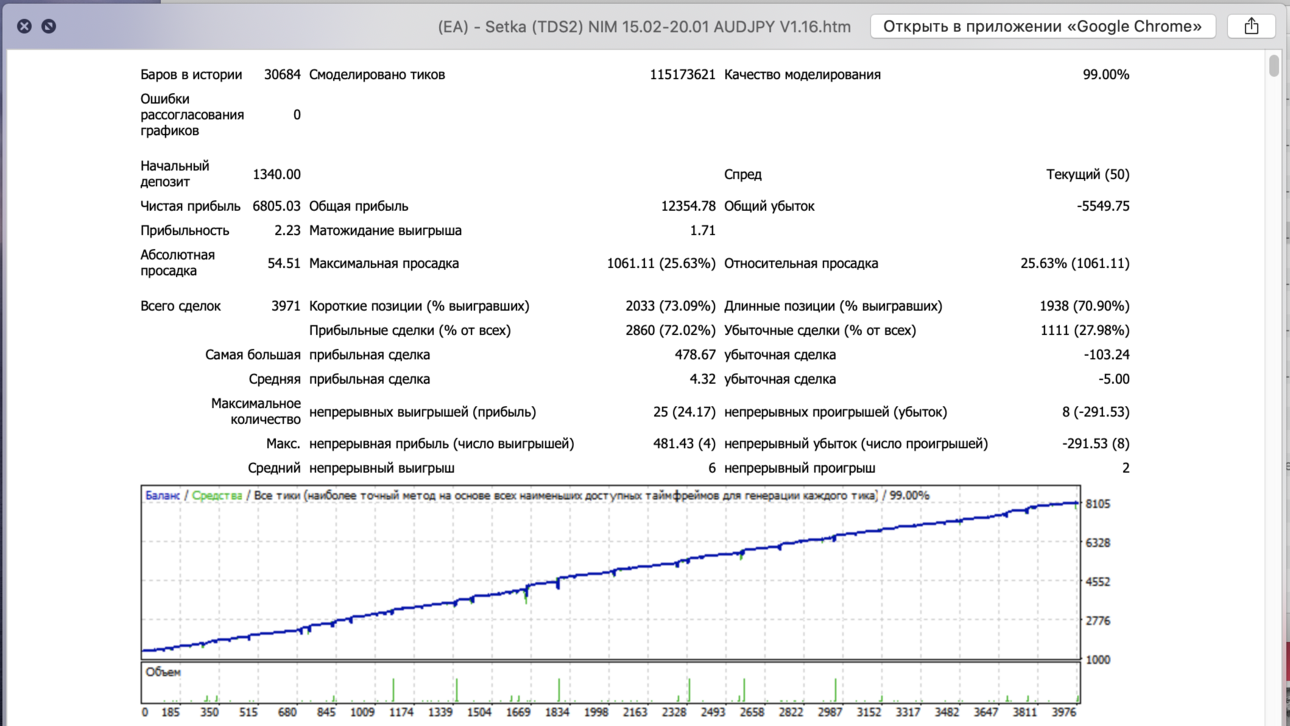The width and height of the screenshot is (1290, 726).
Task: Click average consecutive losses value 2
Action: click(1126, 468)
